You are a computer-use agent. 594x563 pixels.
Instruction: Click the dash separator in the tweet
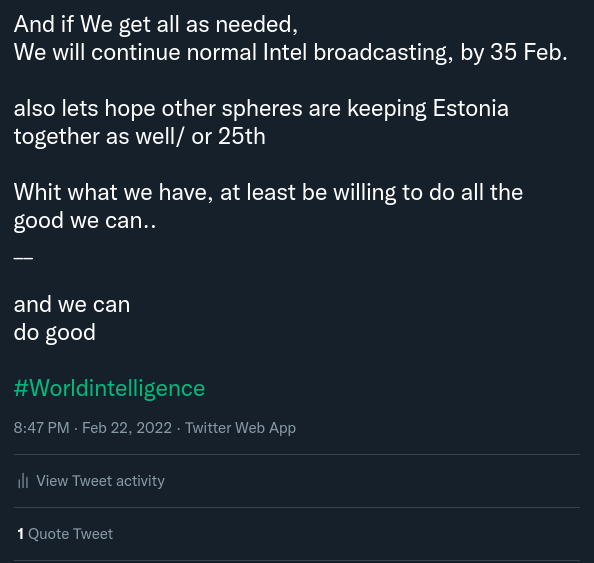pyautogui.click(x=23, y=258)
